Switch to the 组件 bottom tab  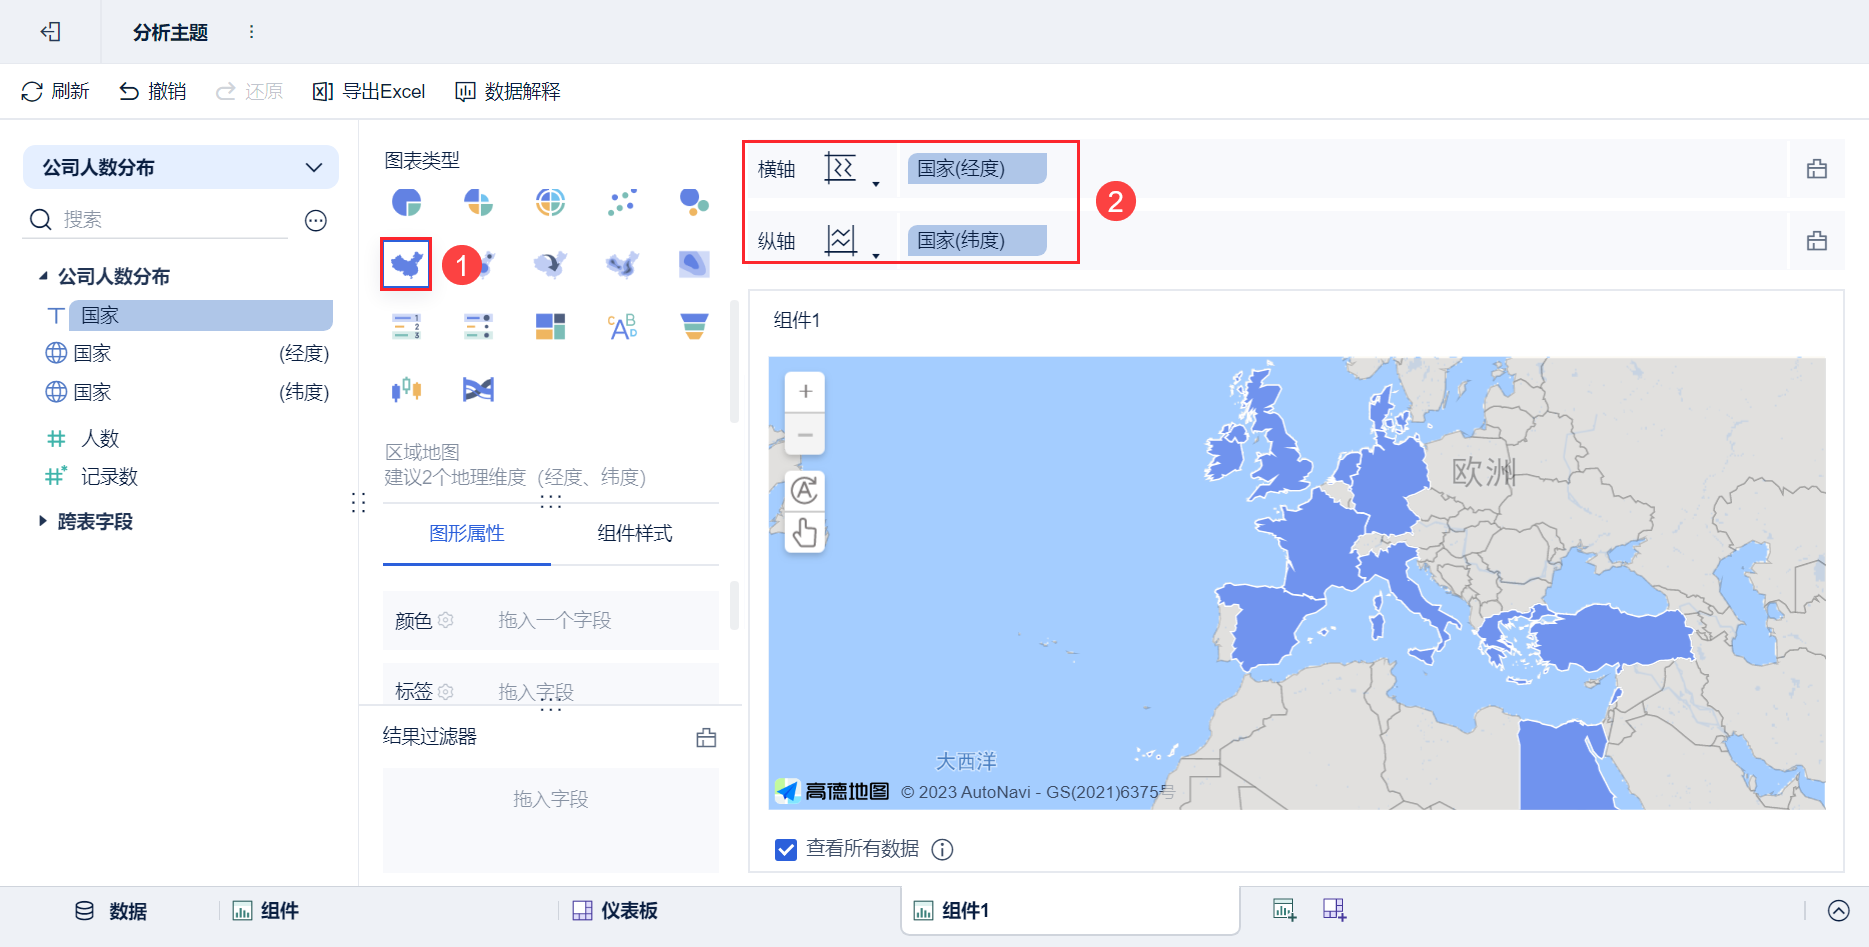tap(266, 911)
